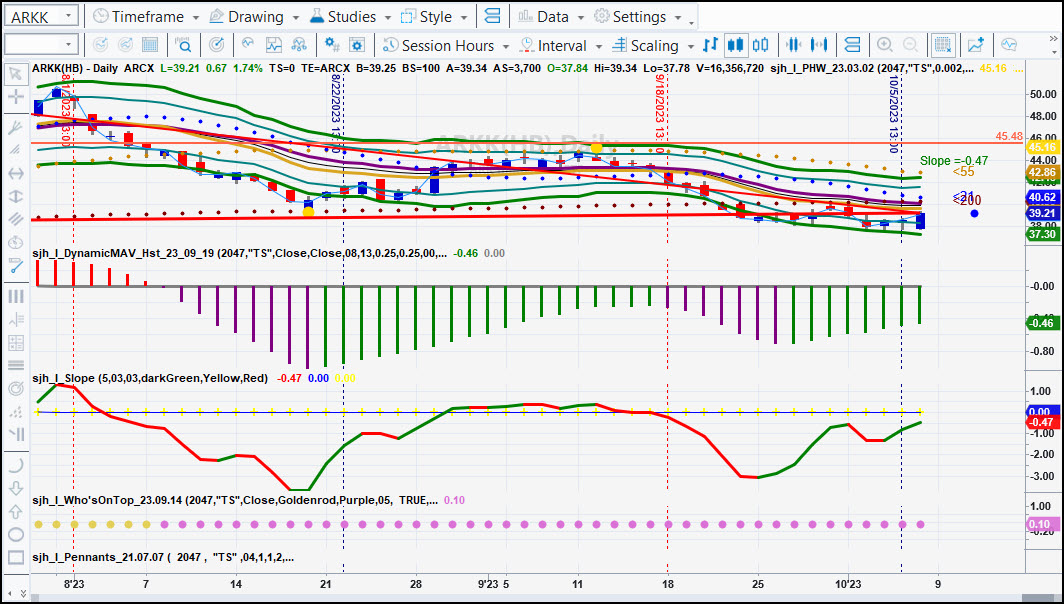
Task: Click the chart-in-frame study icon
Action: click(273, 45)
